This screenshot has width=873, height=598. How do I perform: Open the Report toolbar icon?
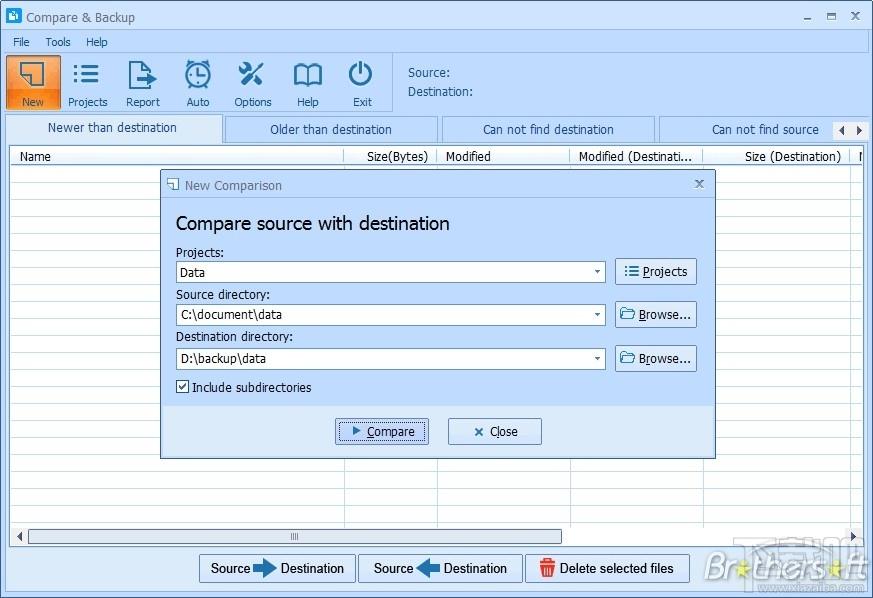click(x=143, y=82)
